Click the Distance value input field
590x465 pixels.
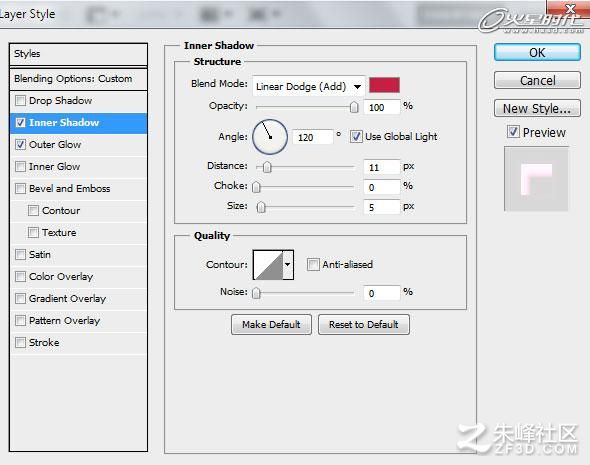tap(381, 167)
